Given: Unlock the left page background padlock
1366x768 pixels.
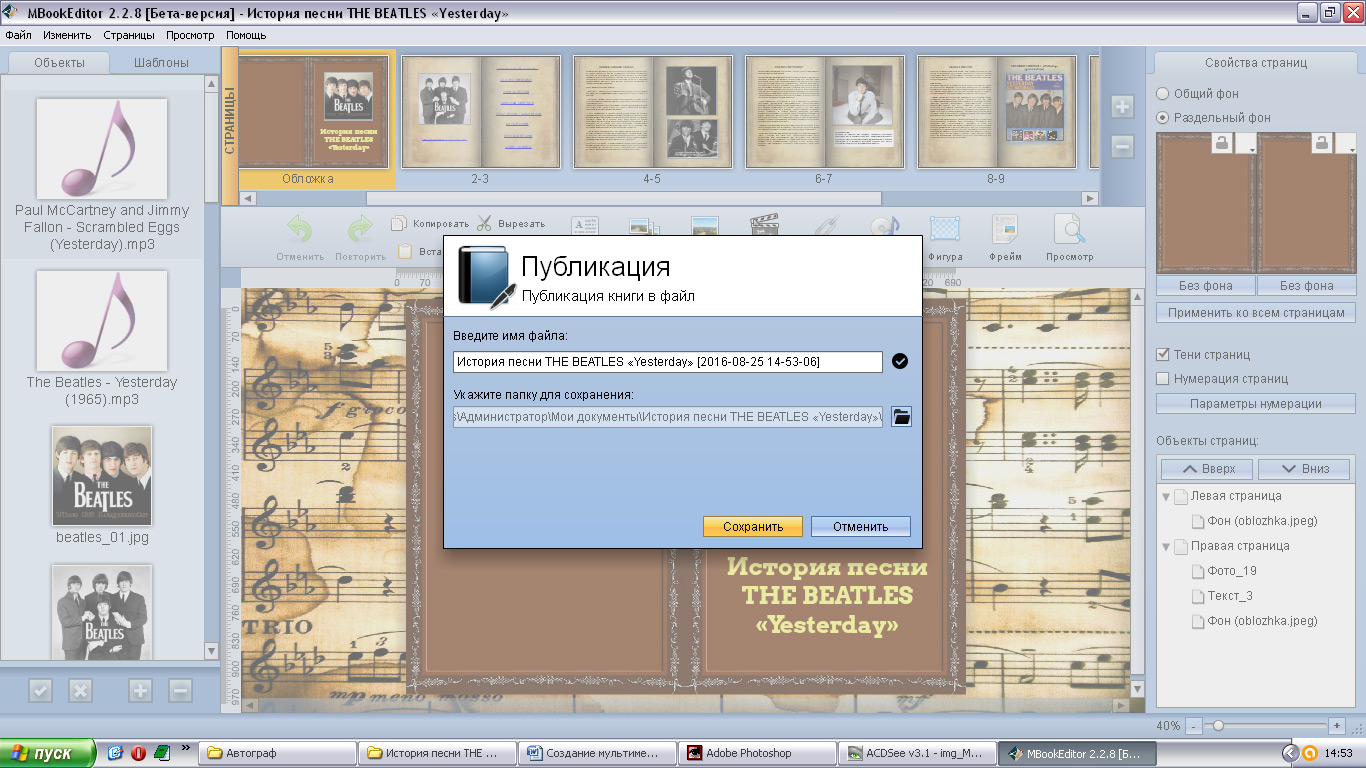Looking at the screenshot, I should [1221, 145].
